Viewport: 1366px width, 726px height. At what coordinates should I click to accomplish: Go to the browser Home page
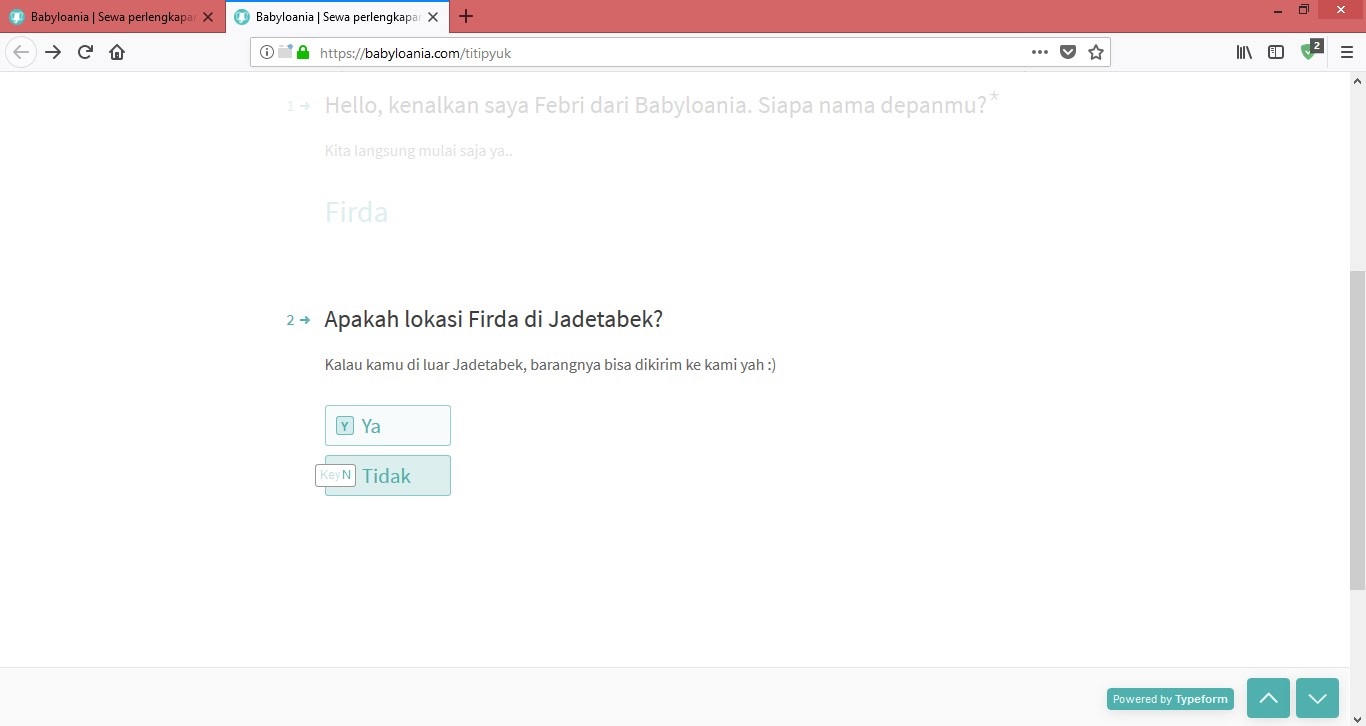(x=117, y=52)
